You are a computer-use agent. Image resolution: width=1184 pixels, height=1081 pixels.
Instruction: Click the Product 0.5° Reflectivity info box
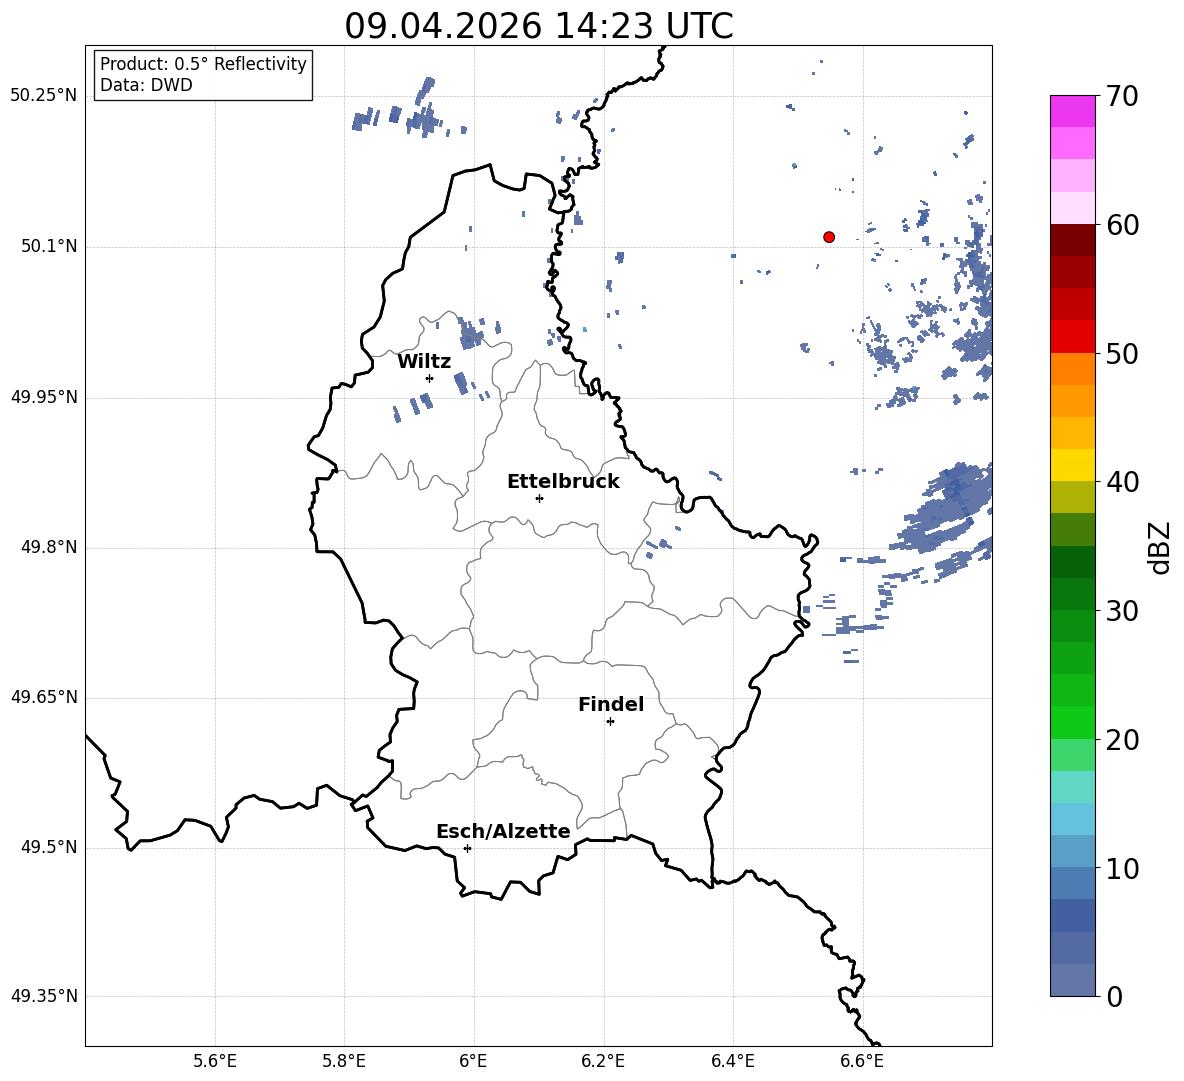[x=202, y=74]
